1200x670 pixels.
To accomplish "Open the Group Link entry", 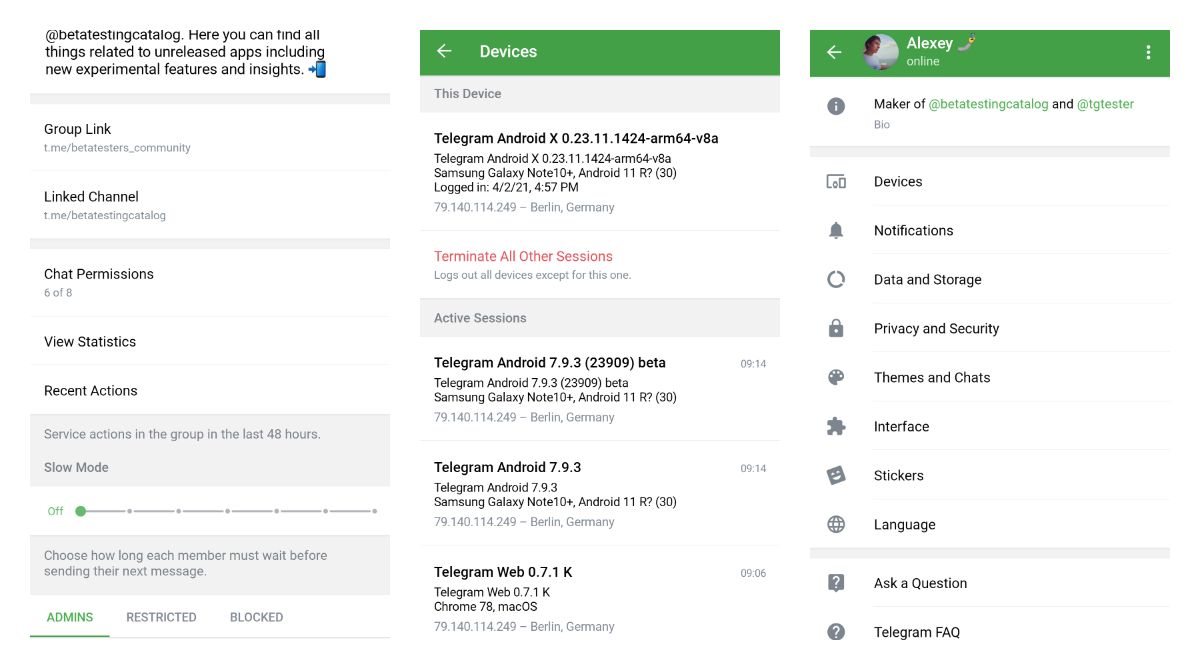I will click(x=210, y=138).
